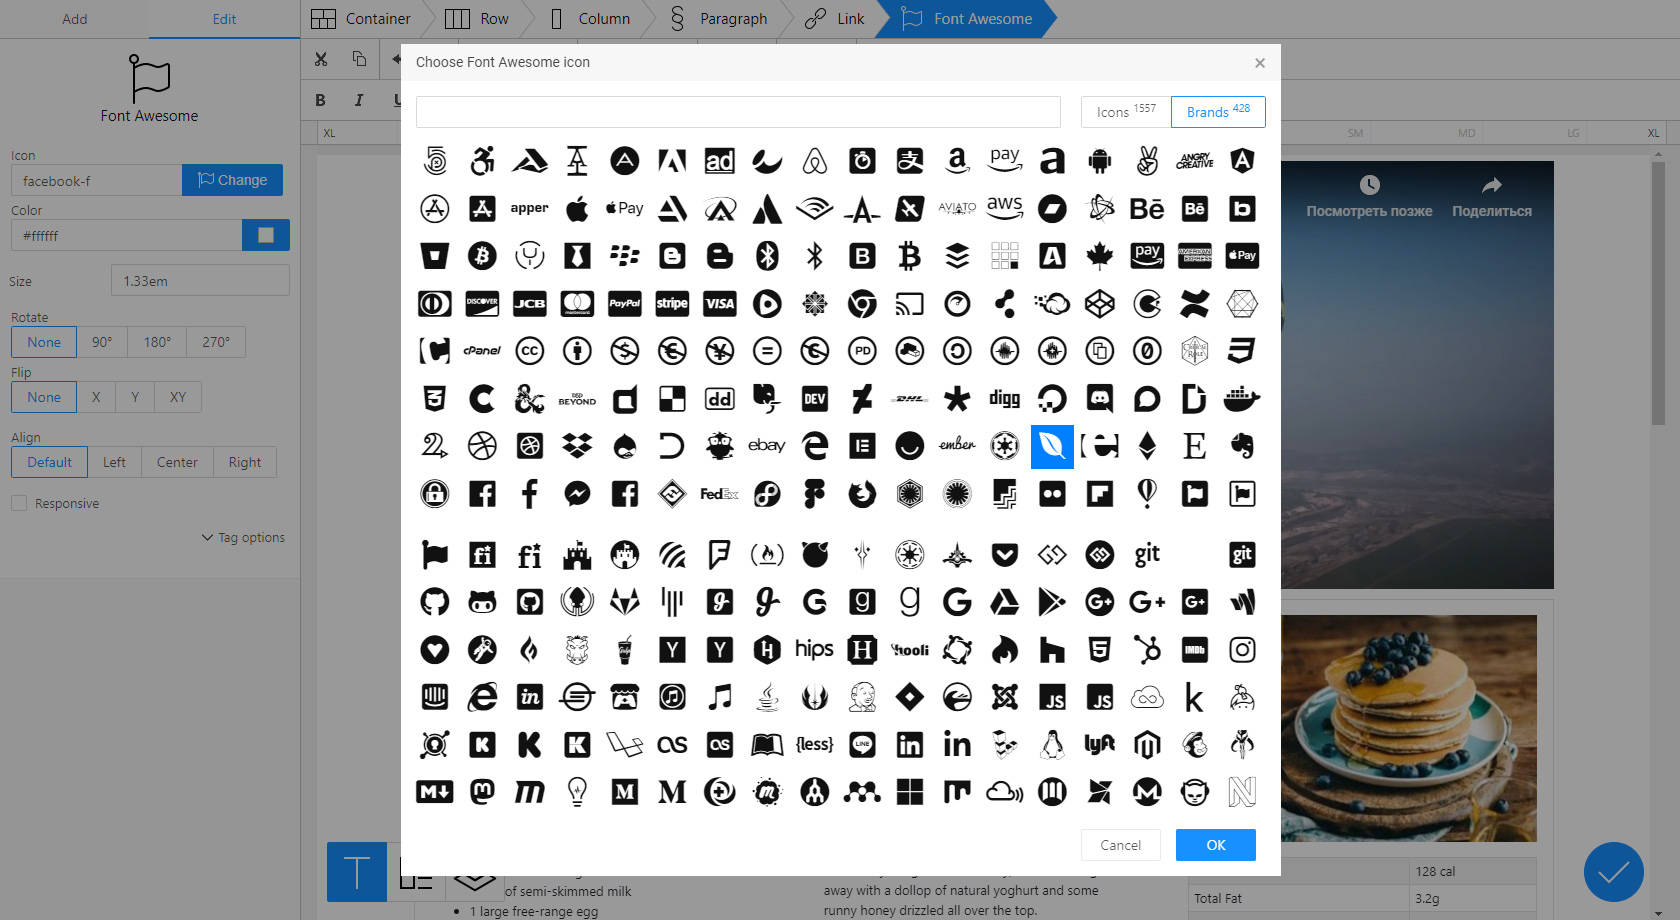
Task: Select Paragraph in breadcrumb
Action: point(719,19)
